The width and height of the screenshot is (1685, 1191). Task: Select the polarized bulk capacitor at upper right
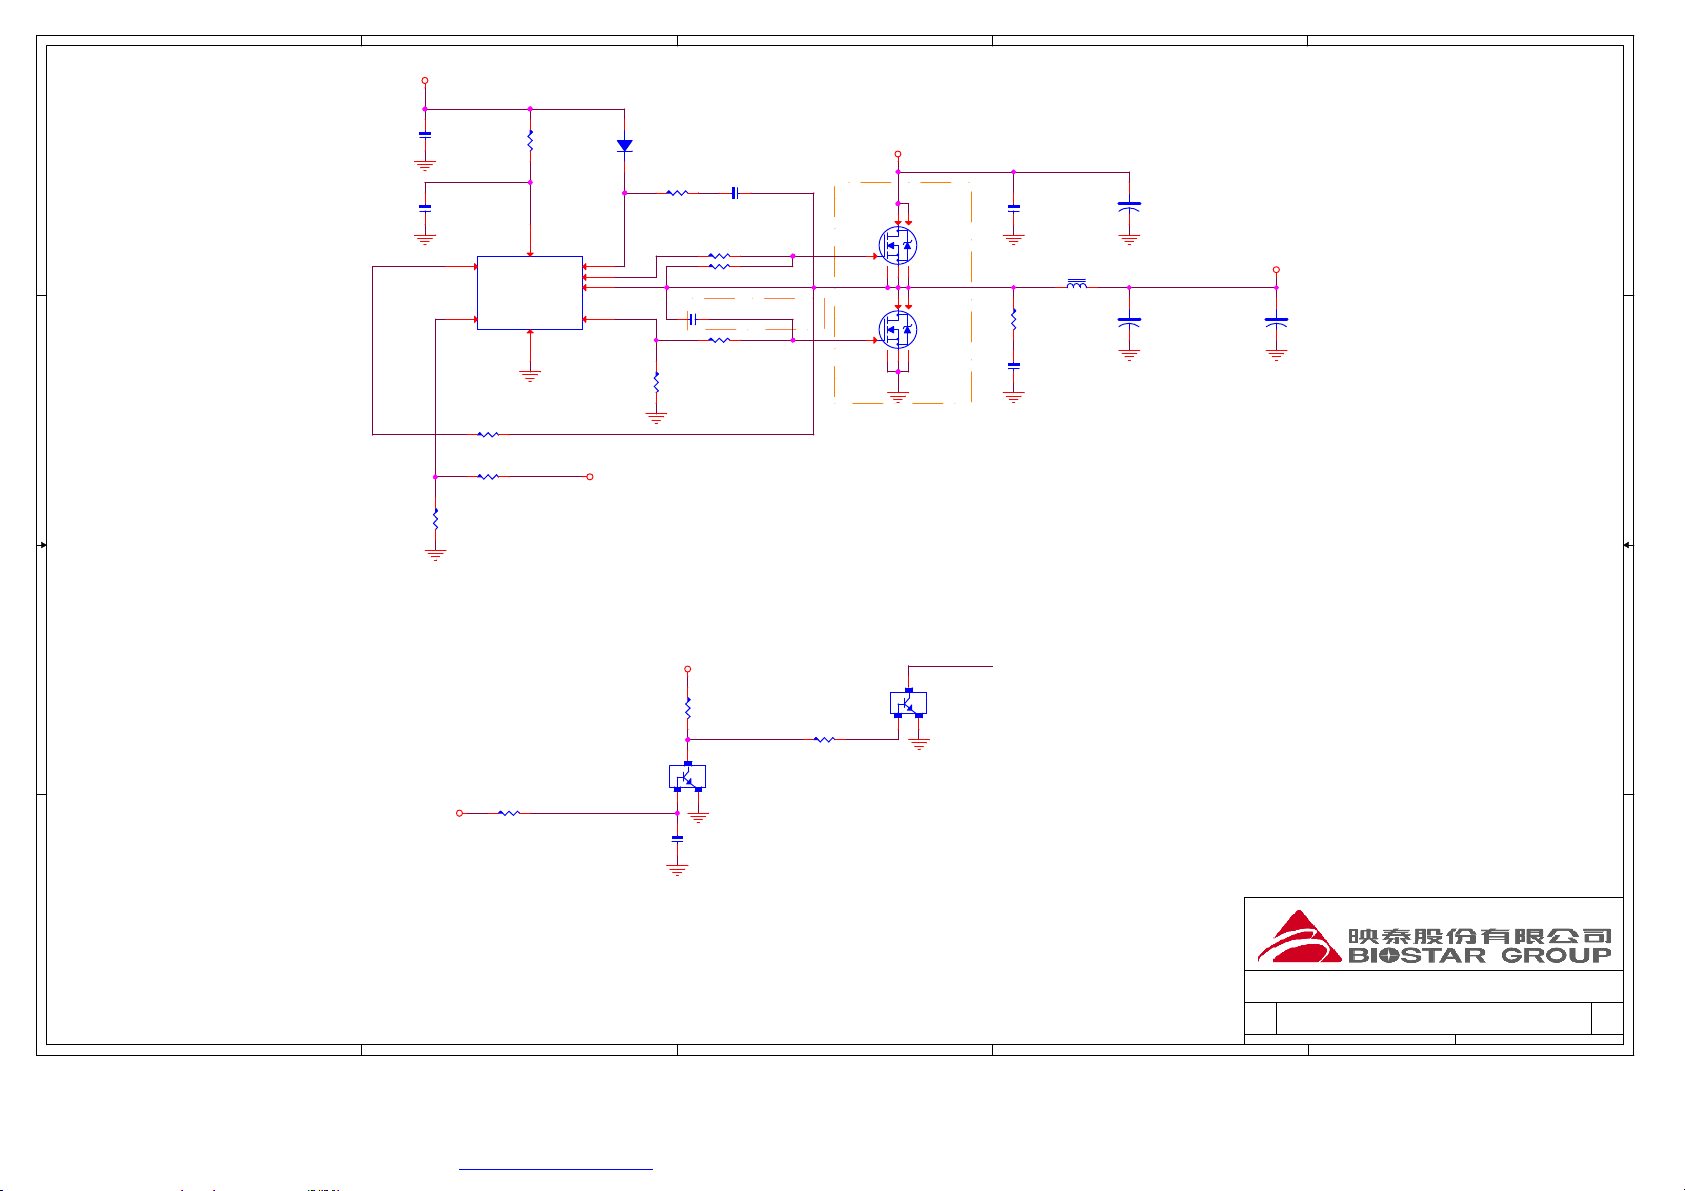[1129, 206]
